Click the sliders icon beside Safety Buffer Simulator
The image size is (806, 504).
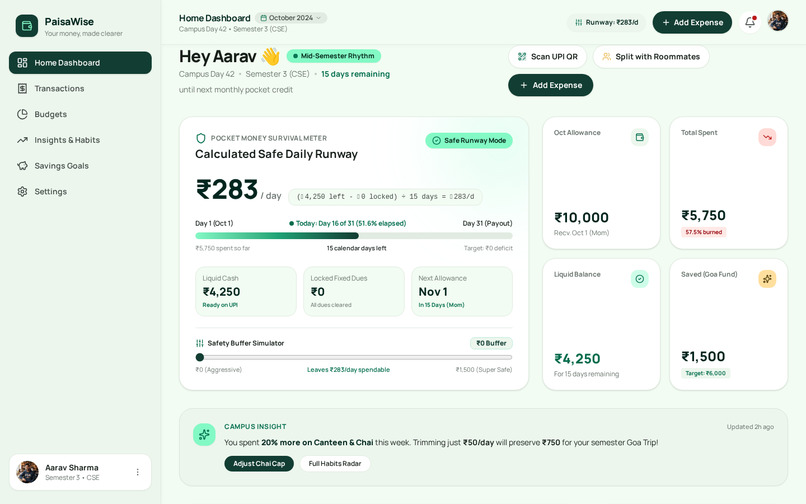pos(199,343)
